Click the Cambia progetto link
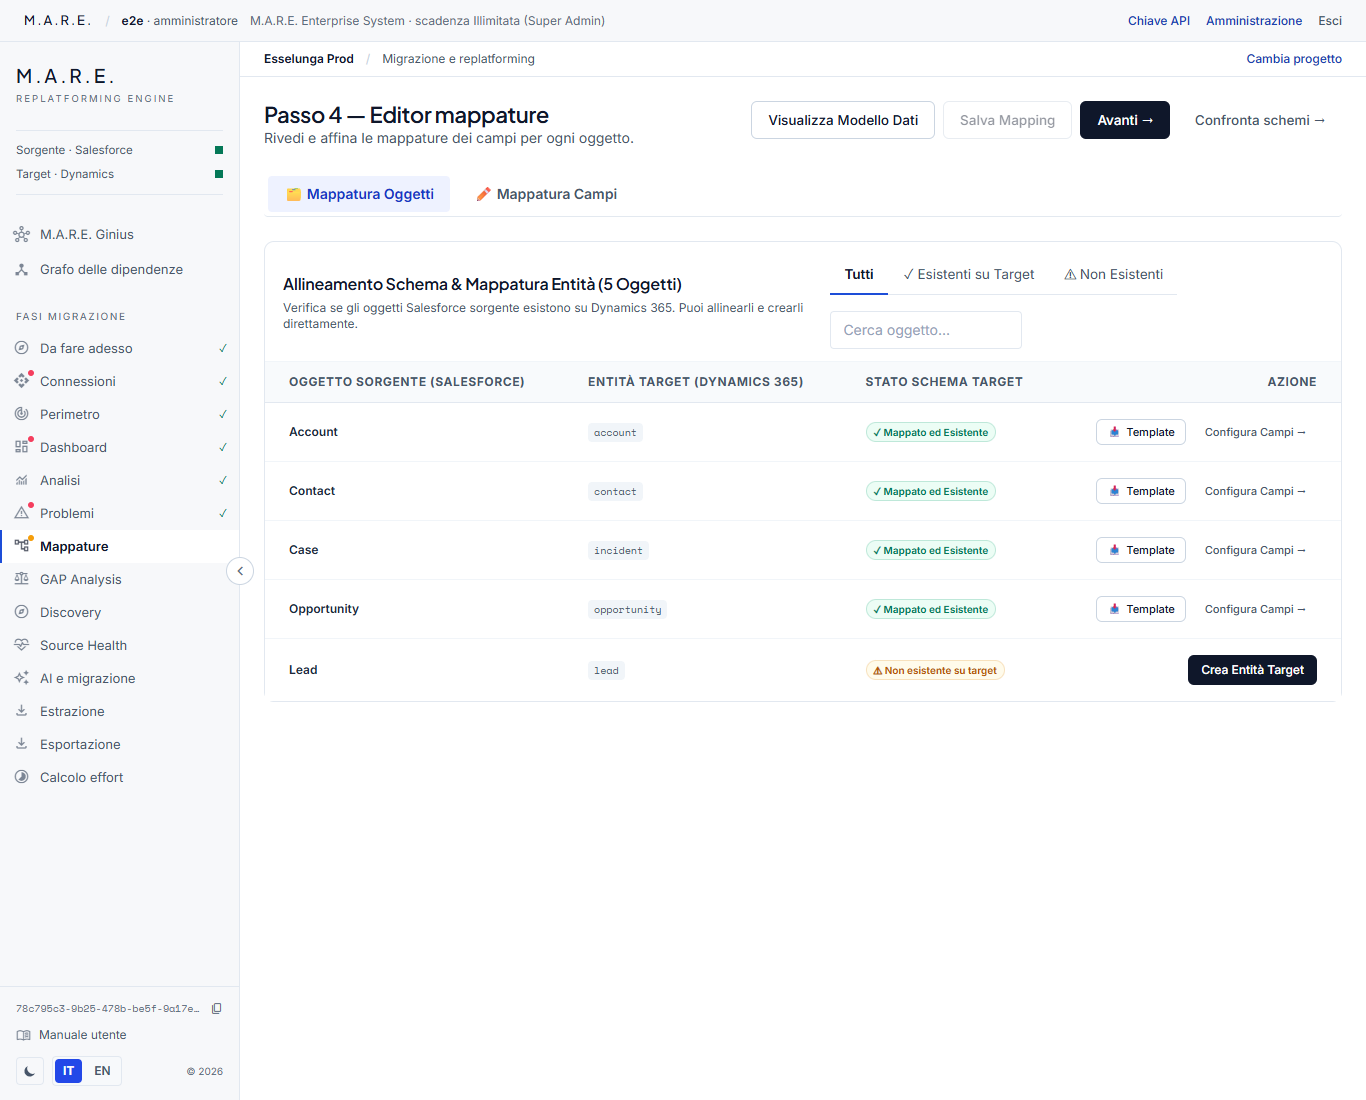Viewport: 1366px width, 1100px height. tap(1294, 59)
